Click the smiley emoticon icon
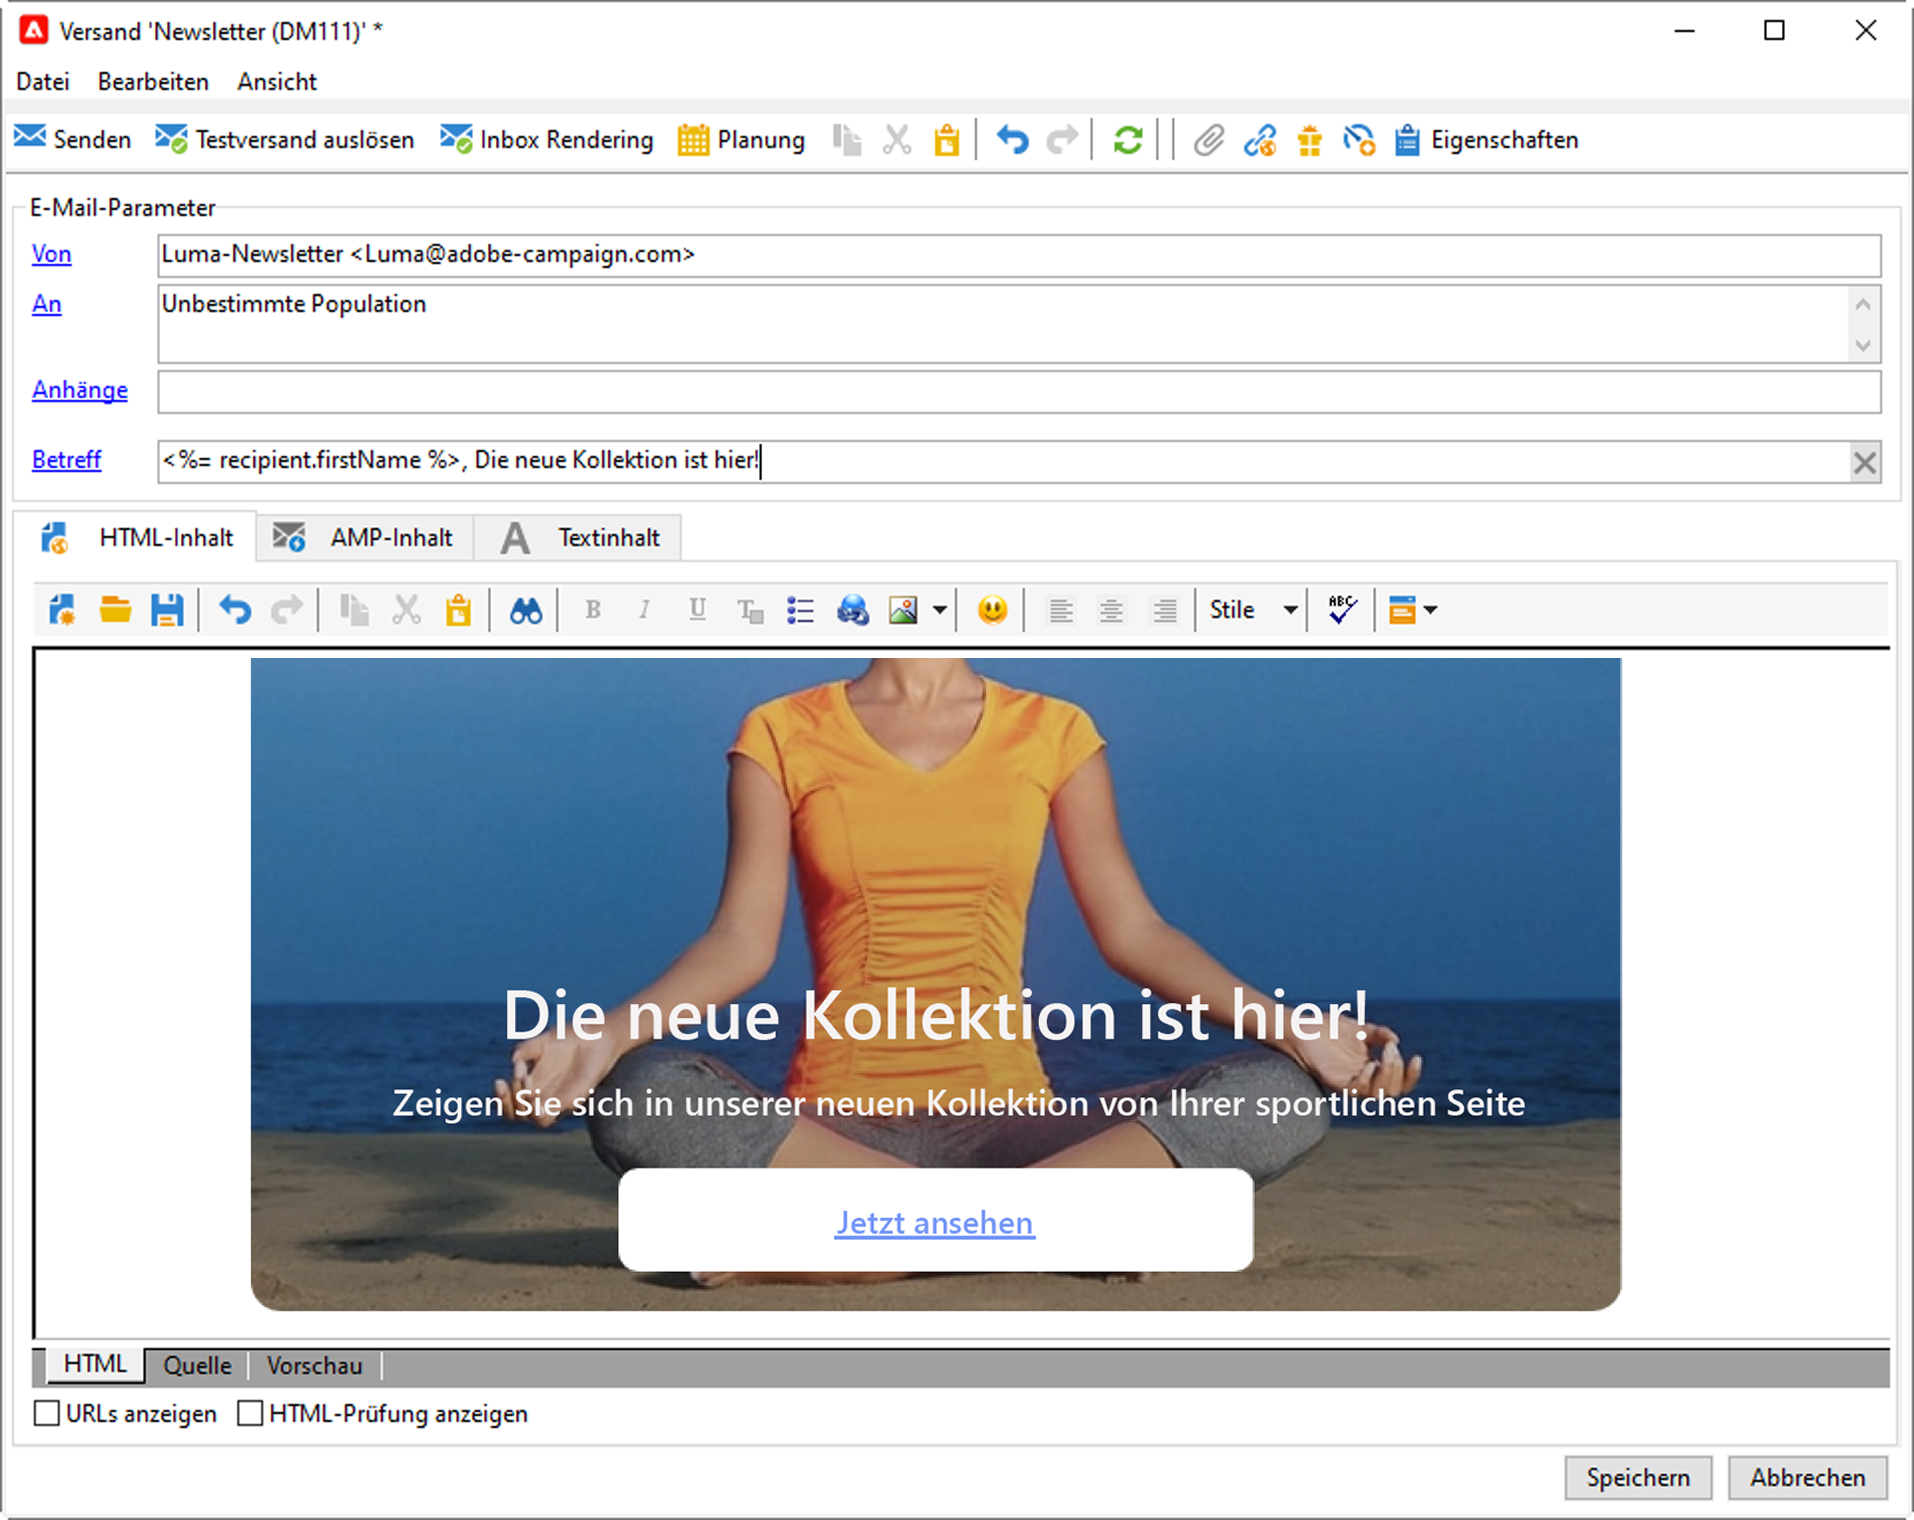 (992, 610)
